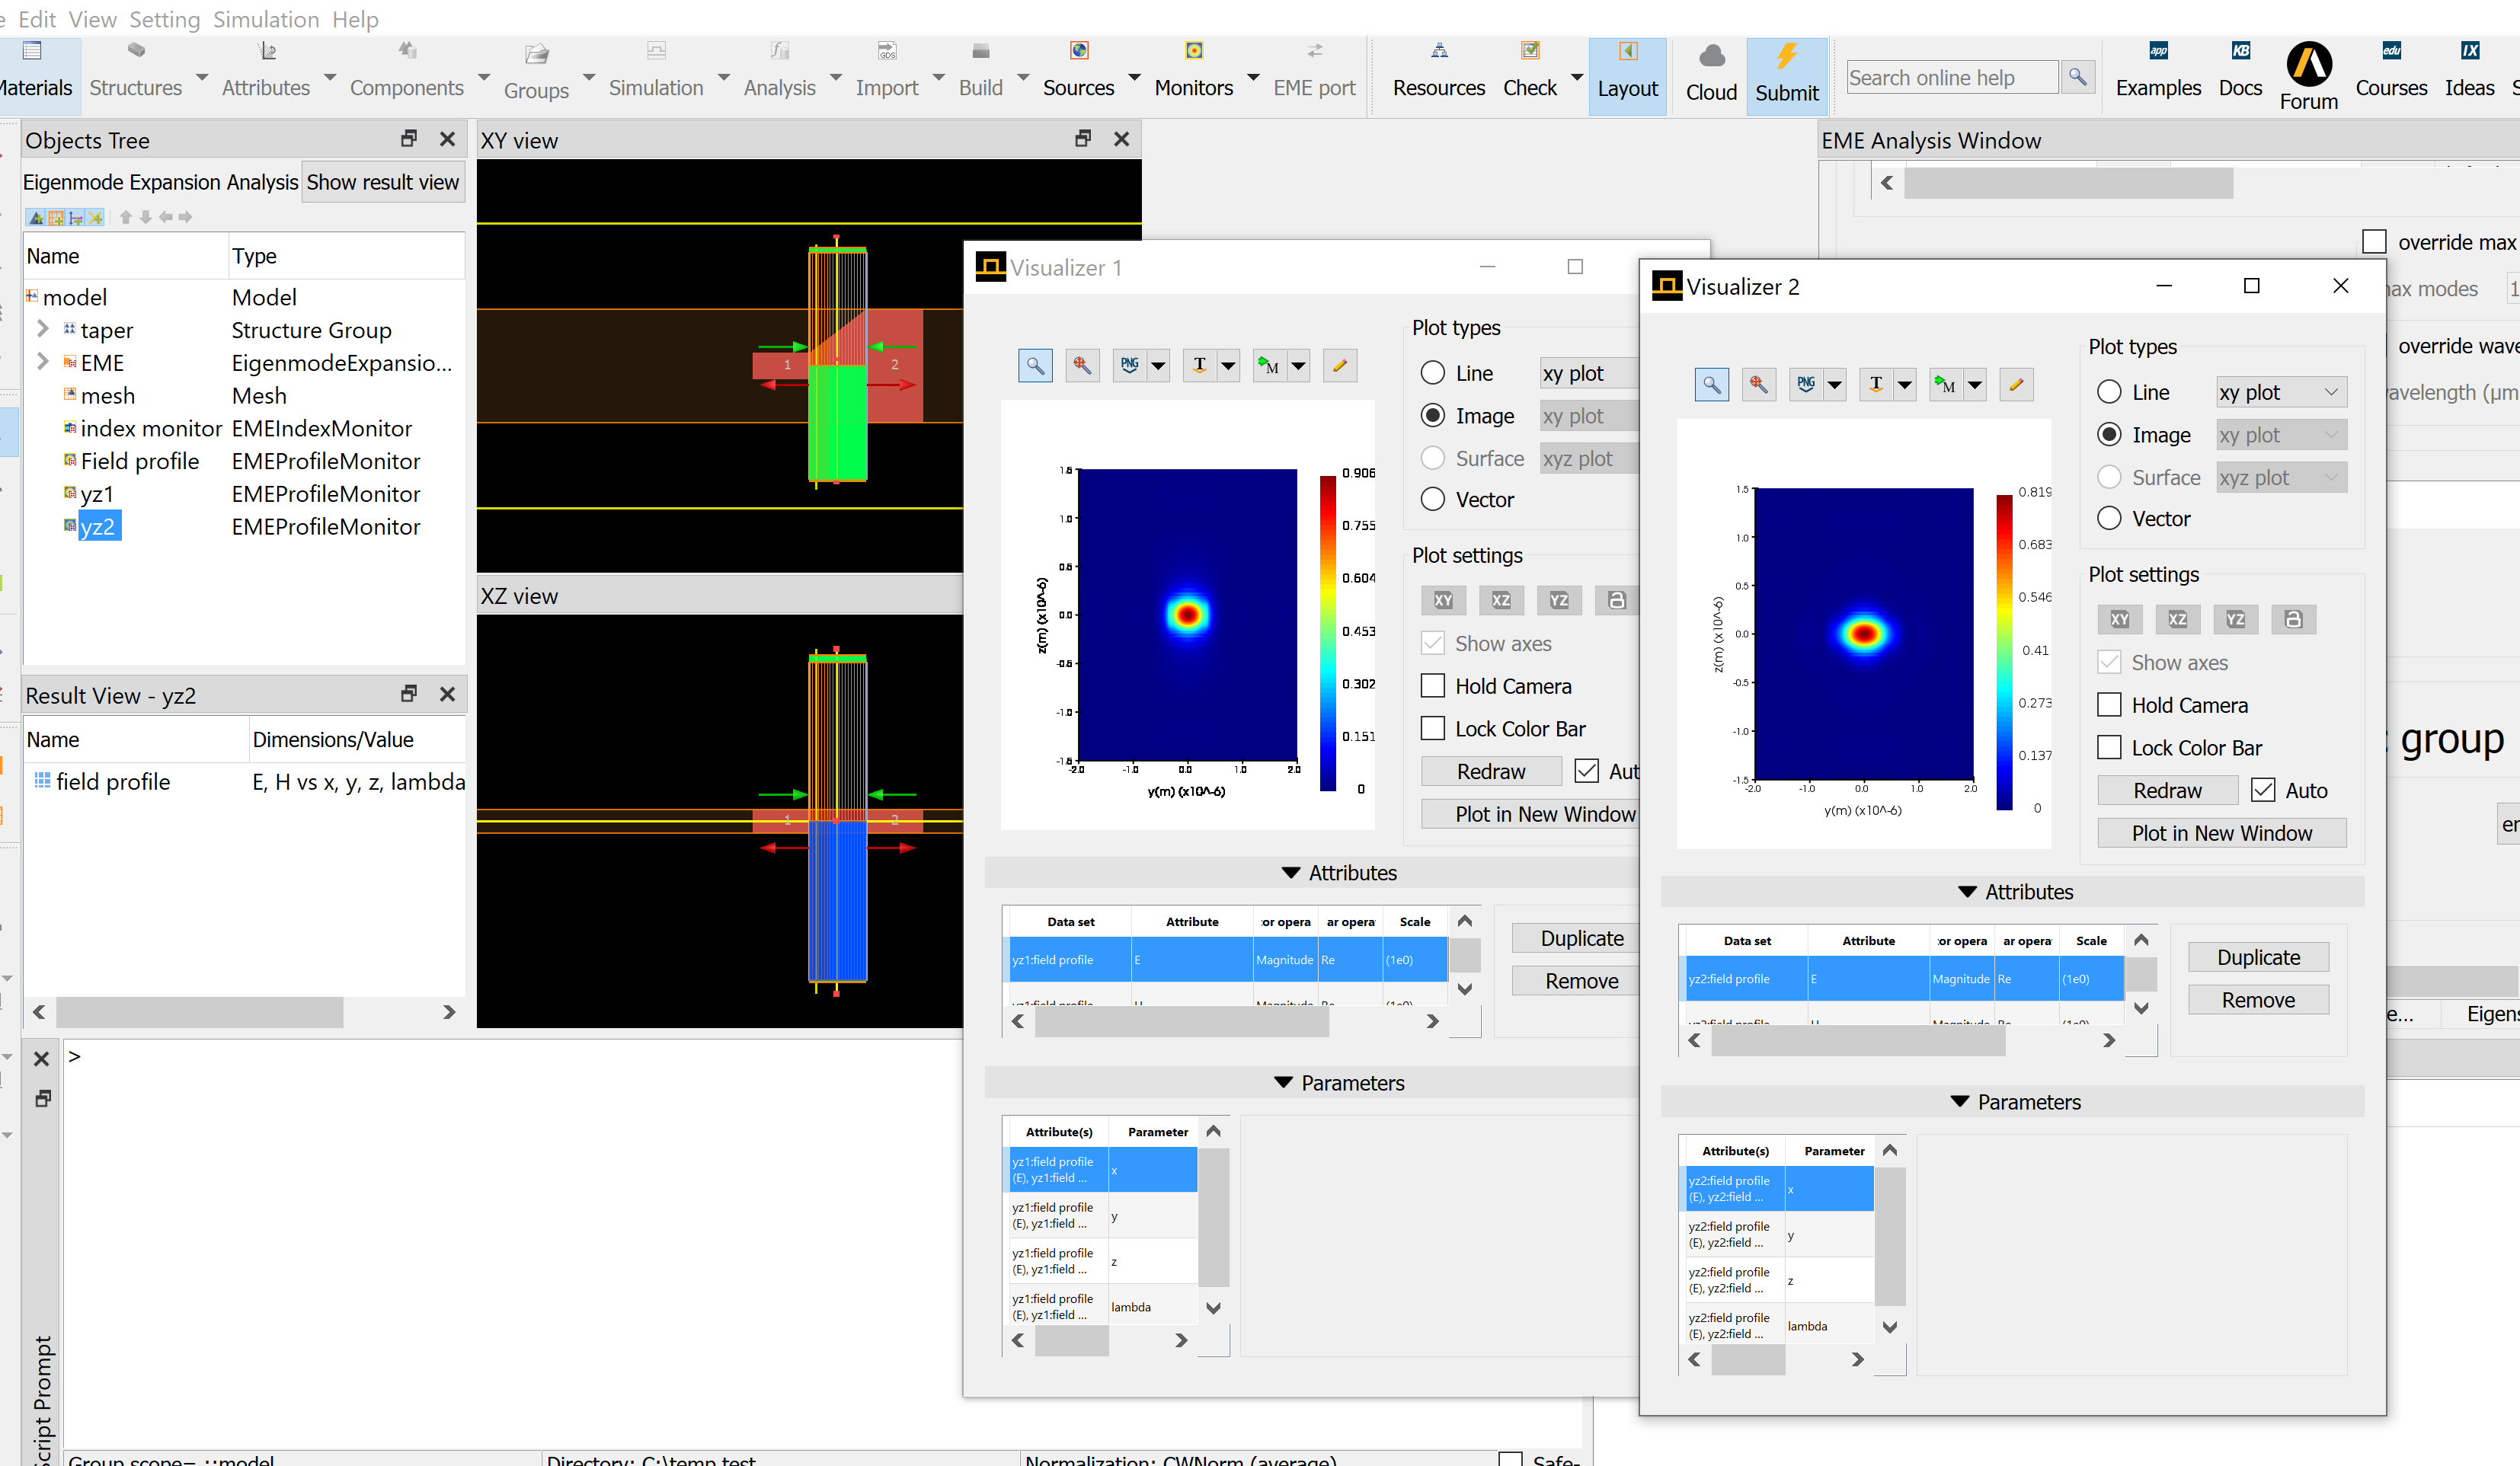Check Lock Color Bar in Visualizer 2
Viewport: 2520px width, 1466px height.
(2109, 748)
